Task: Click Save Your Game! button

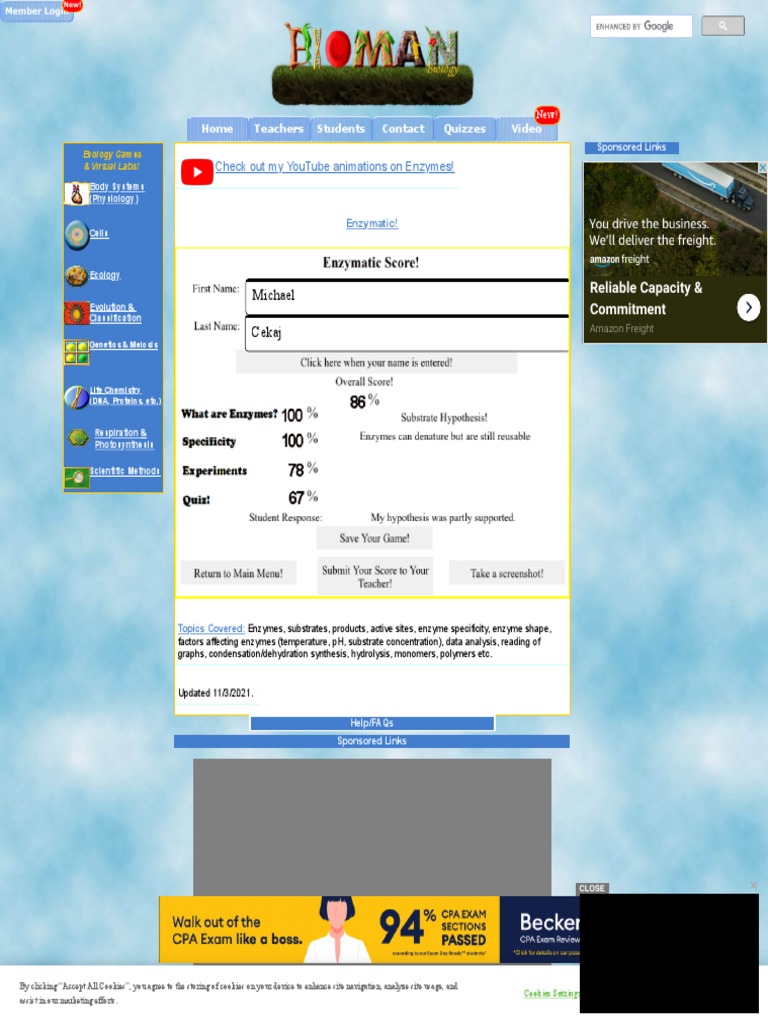Action: point(374,538)
